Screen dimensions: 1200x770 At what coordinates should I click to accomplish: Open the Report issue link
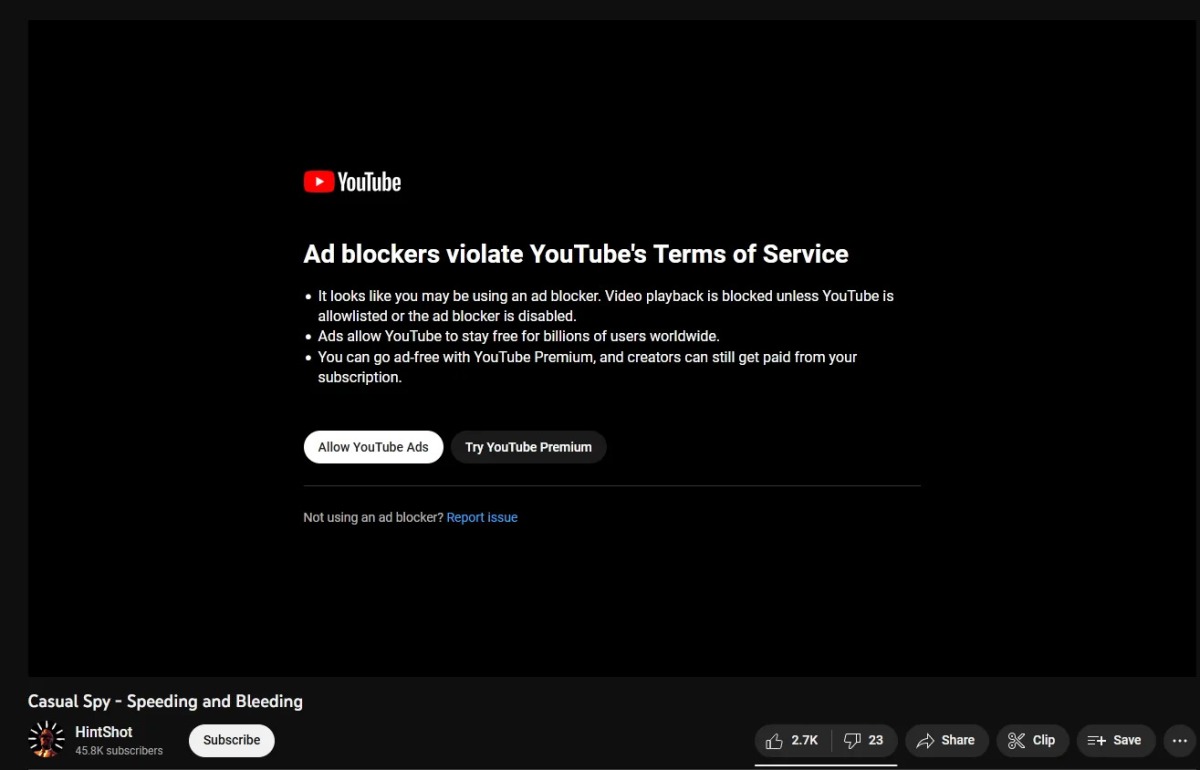point(482,517)
